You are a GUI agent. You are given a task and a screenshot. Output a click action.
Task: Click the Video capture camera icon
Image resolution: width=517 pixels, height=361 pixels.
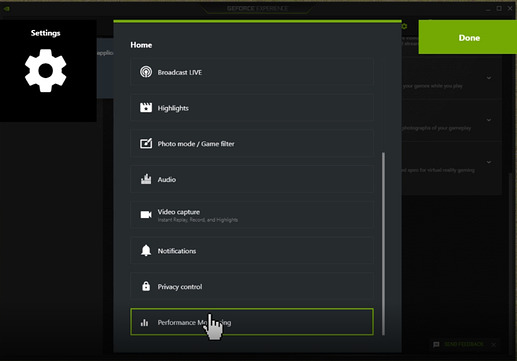[x=146, y=215]
